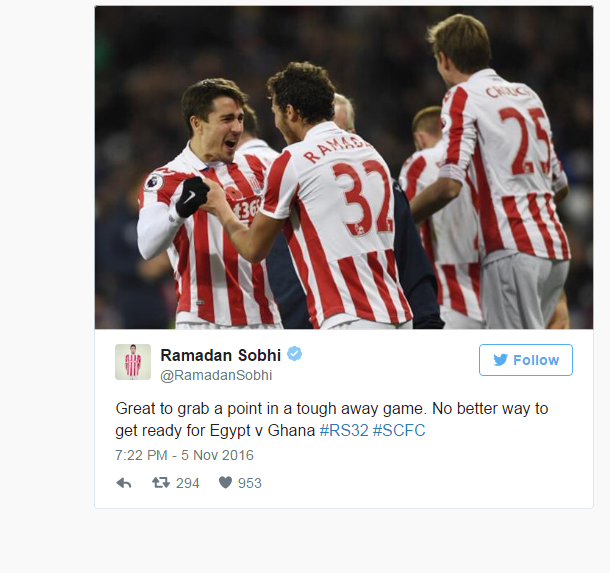Click the blue verified badge
This screenshot has height=573, width=615.
[x=295, y=354]
